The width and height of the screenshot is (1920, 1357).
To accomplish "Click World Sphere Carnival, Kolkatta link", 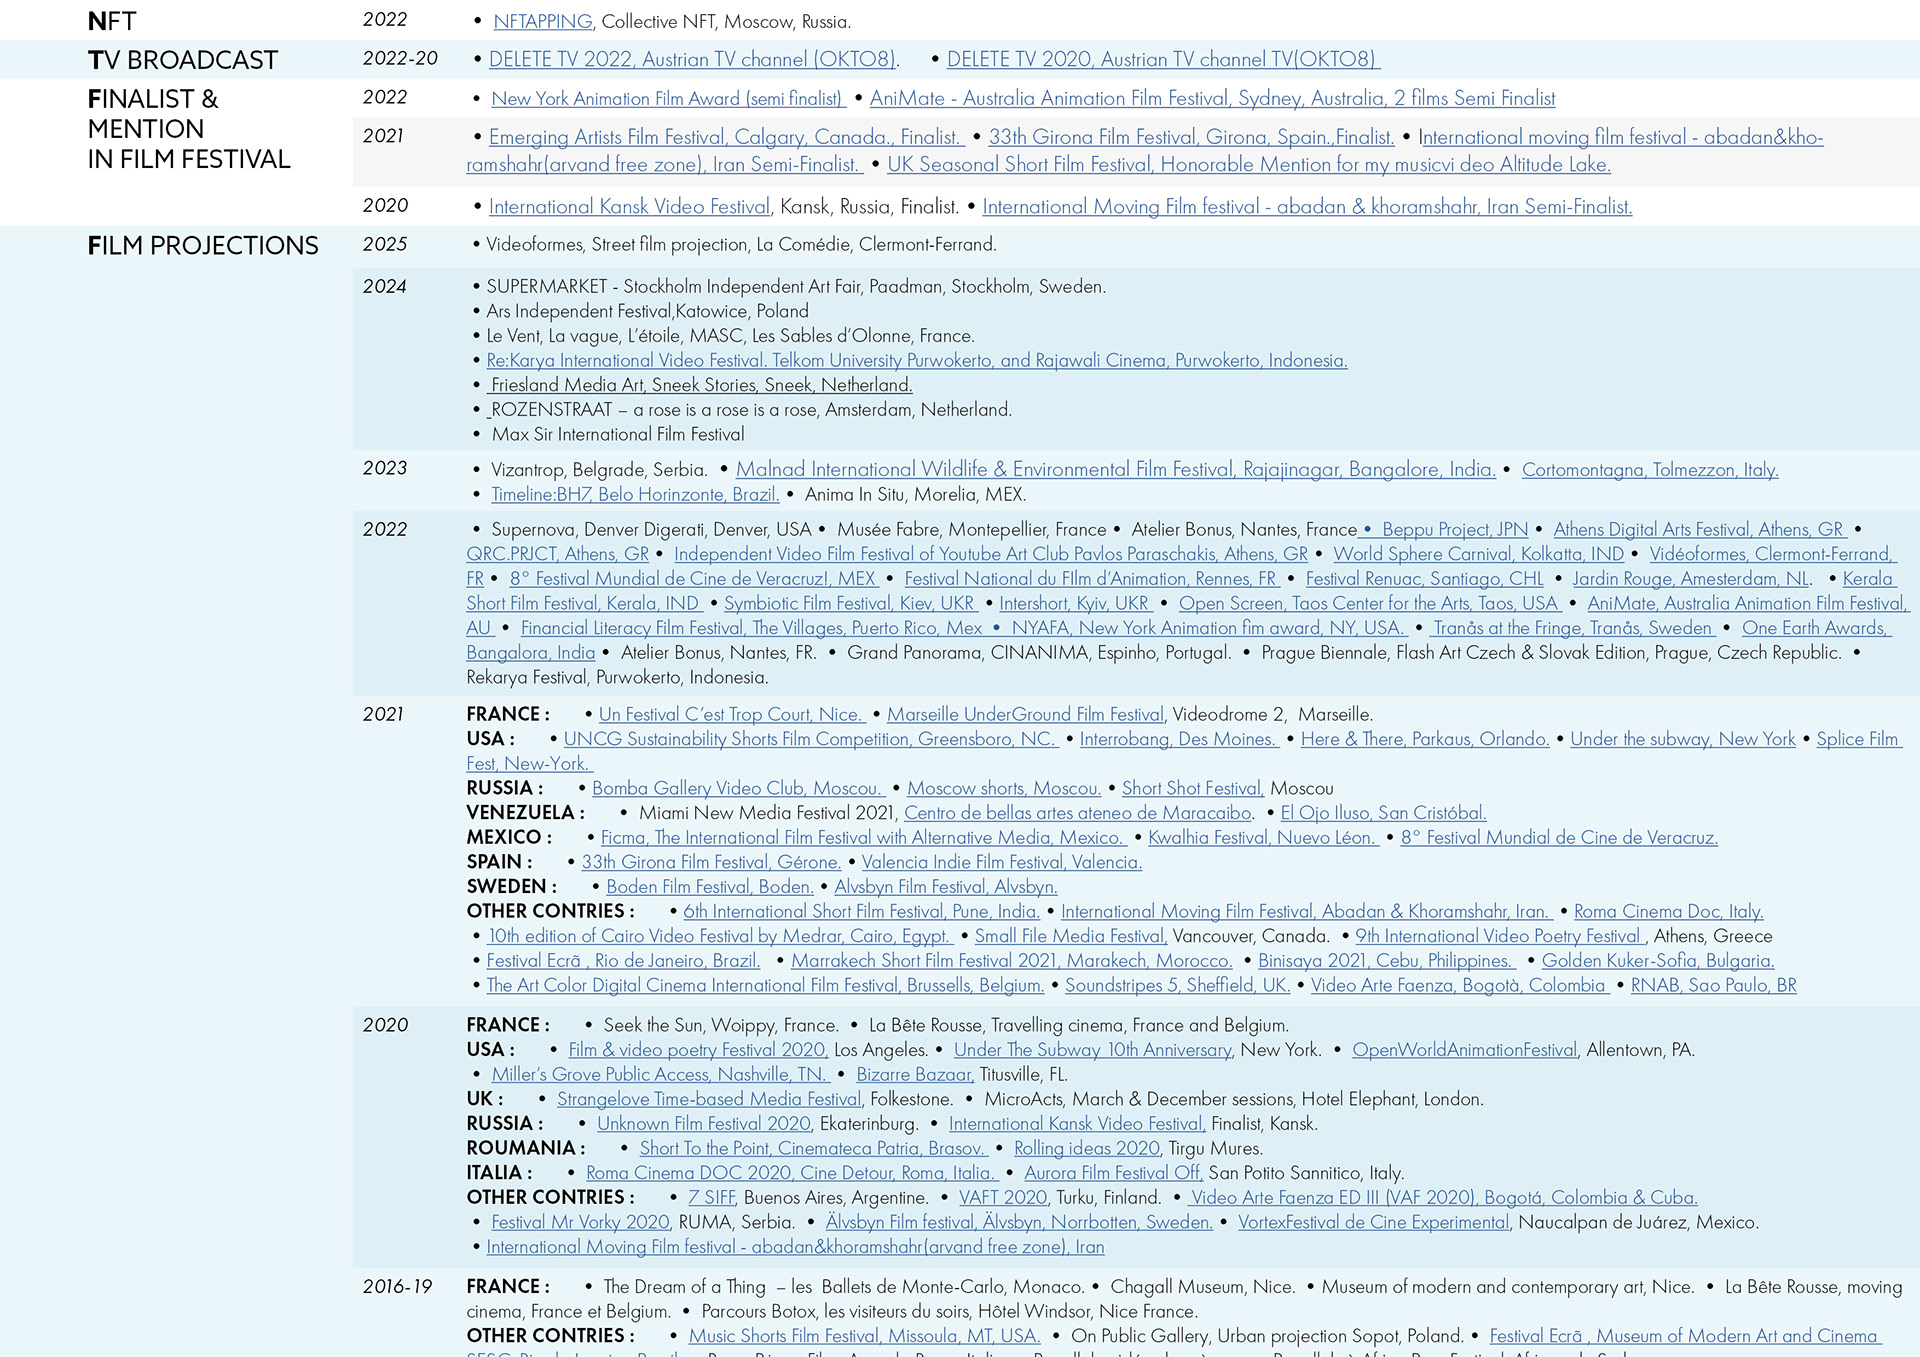I will pos(1477,554).
